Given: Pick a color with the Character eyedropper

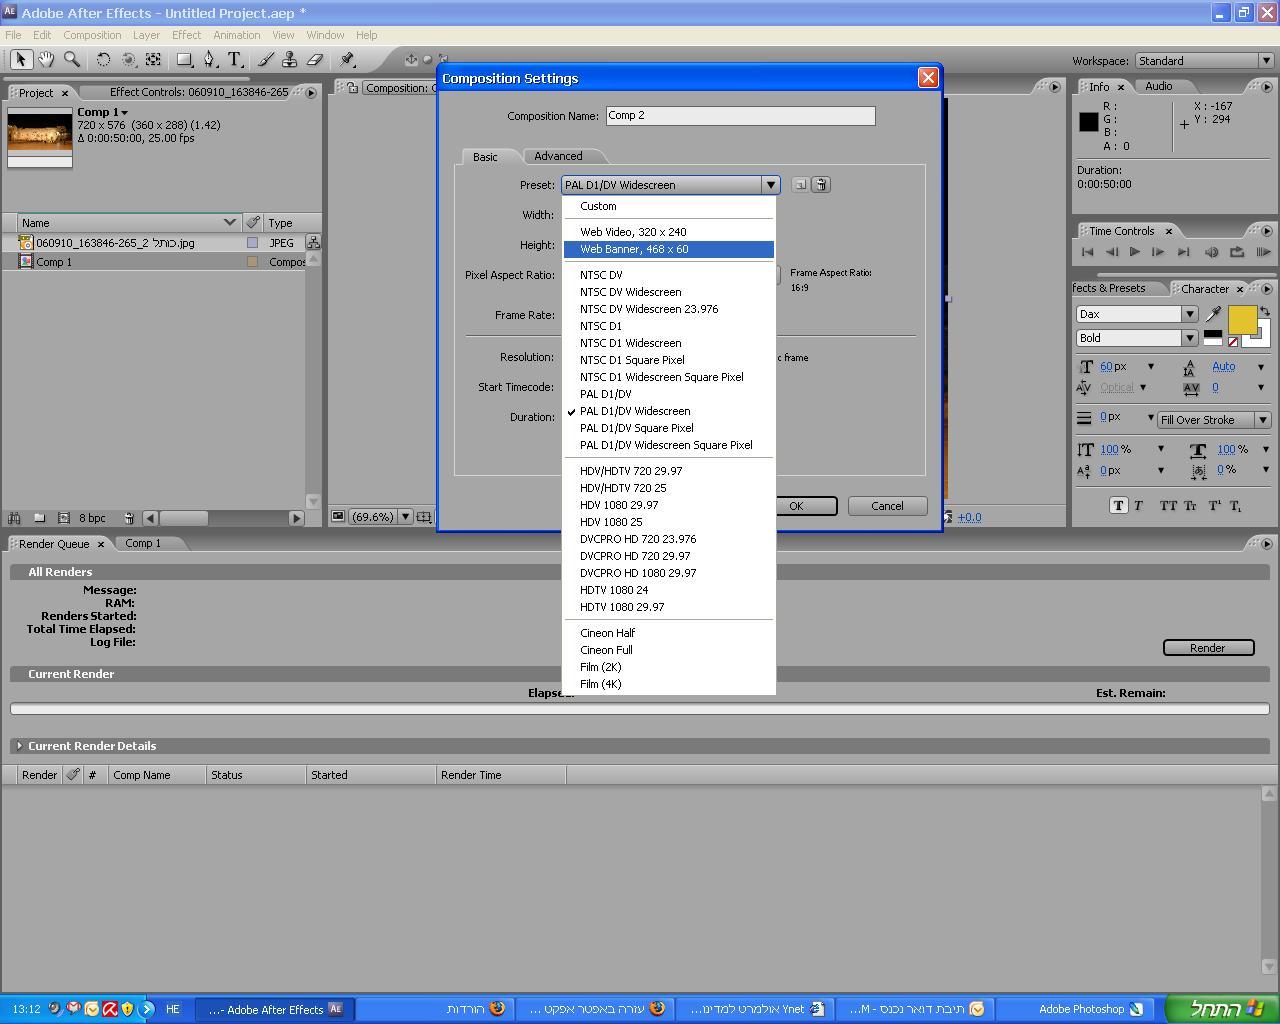Looking at the screenshot, I should pos(1214,314).
